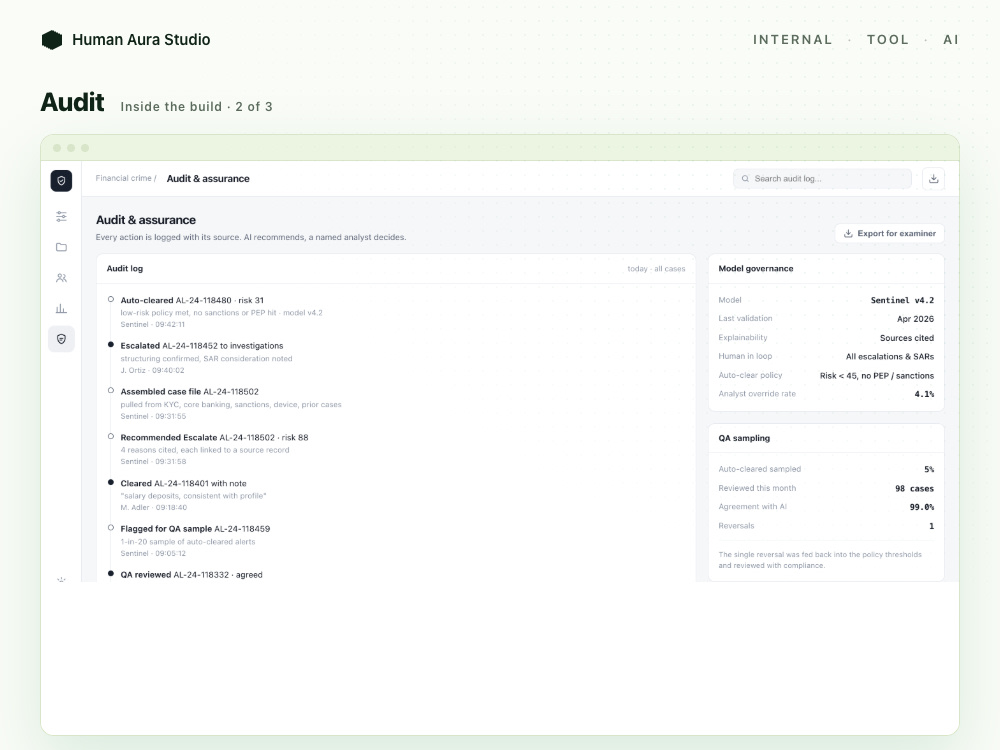
Task: Click the Financial crime breadcrumb
Action: 124,178
